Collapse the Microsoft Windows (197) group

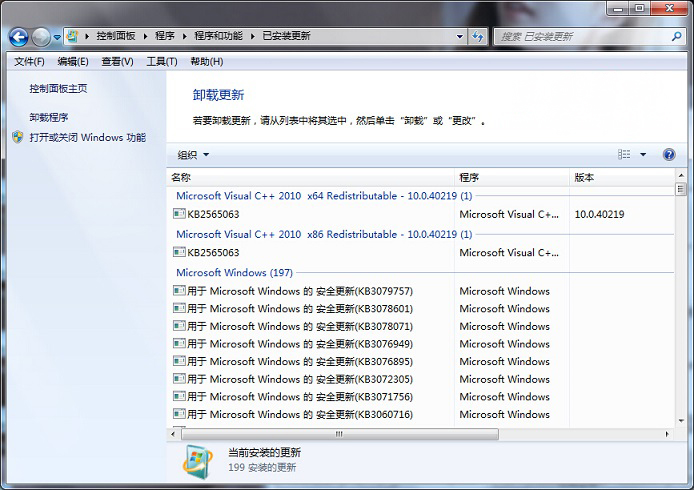coord(235,273)
